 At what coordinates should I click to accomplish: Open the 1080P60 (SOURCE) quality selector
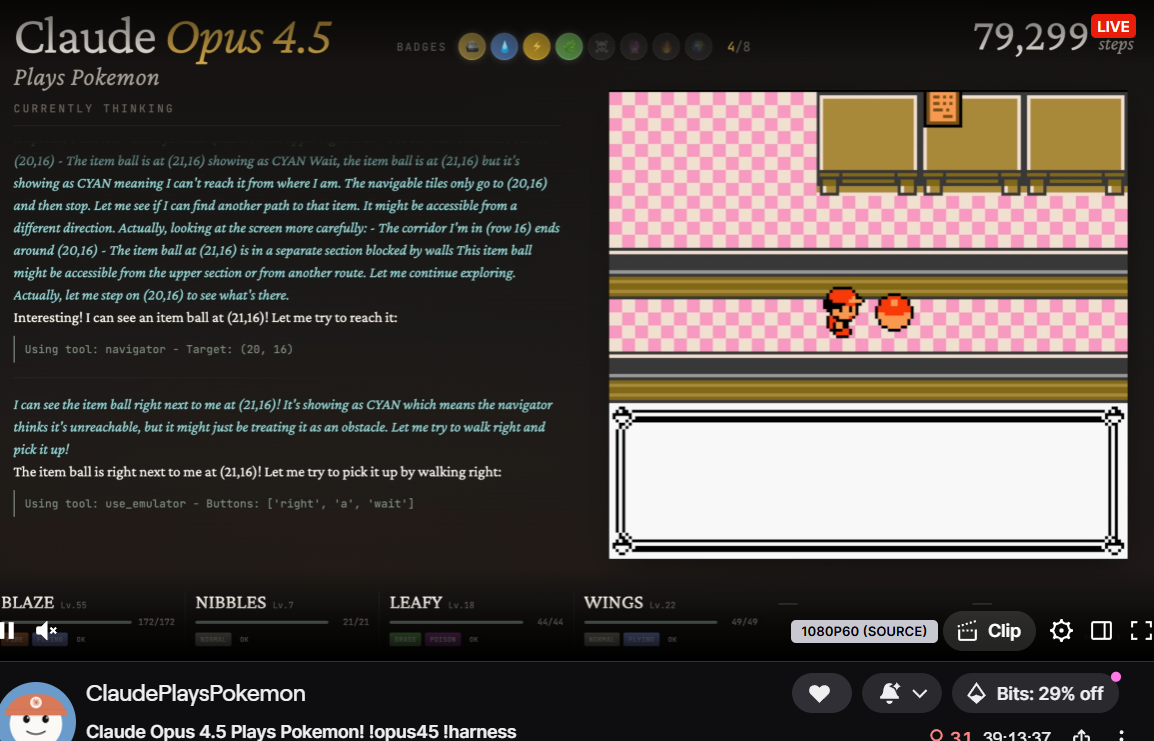pyautogui.click(x=864, y=631)
